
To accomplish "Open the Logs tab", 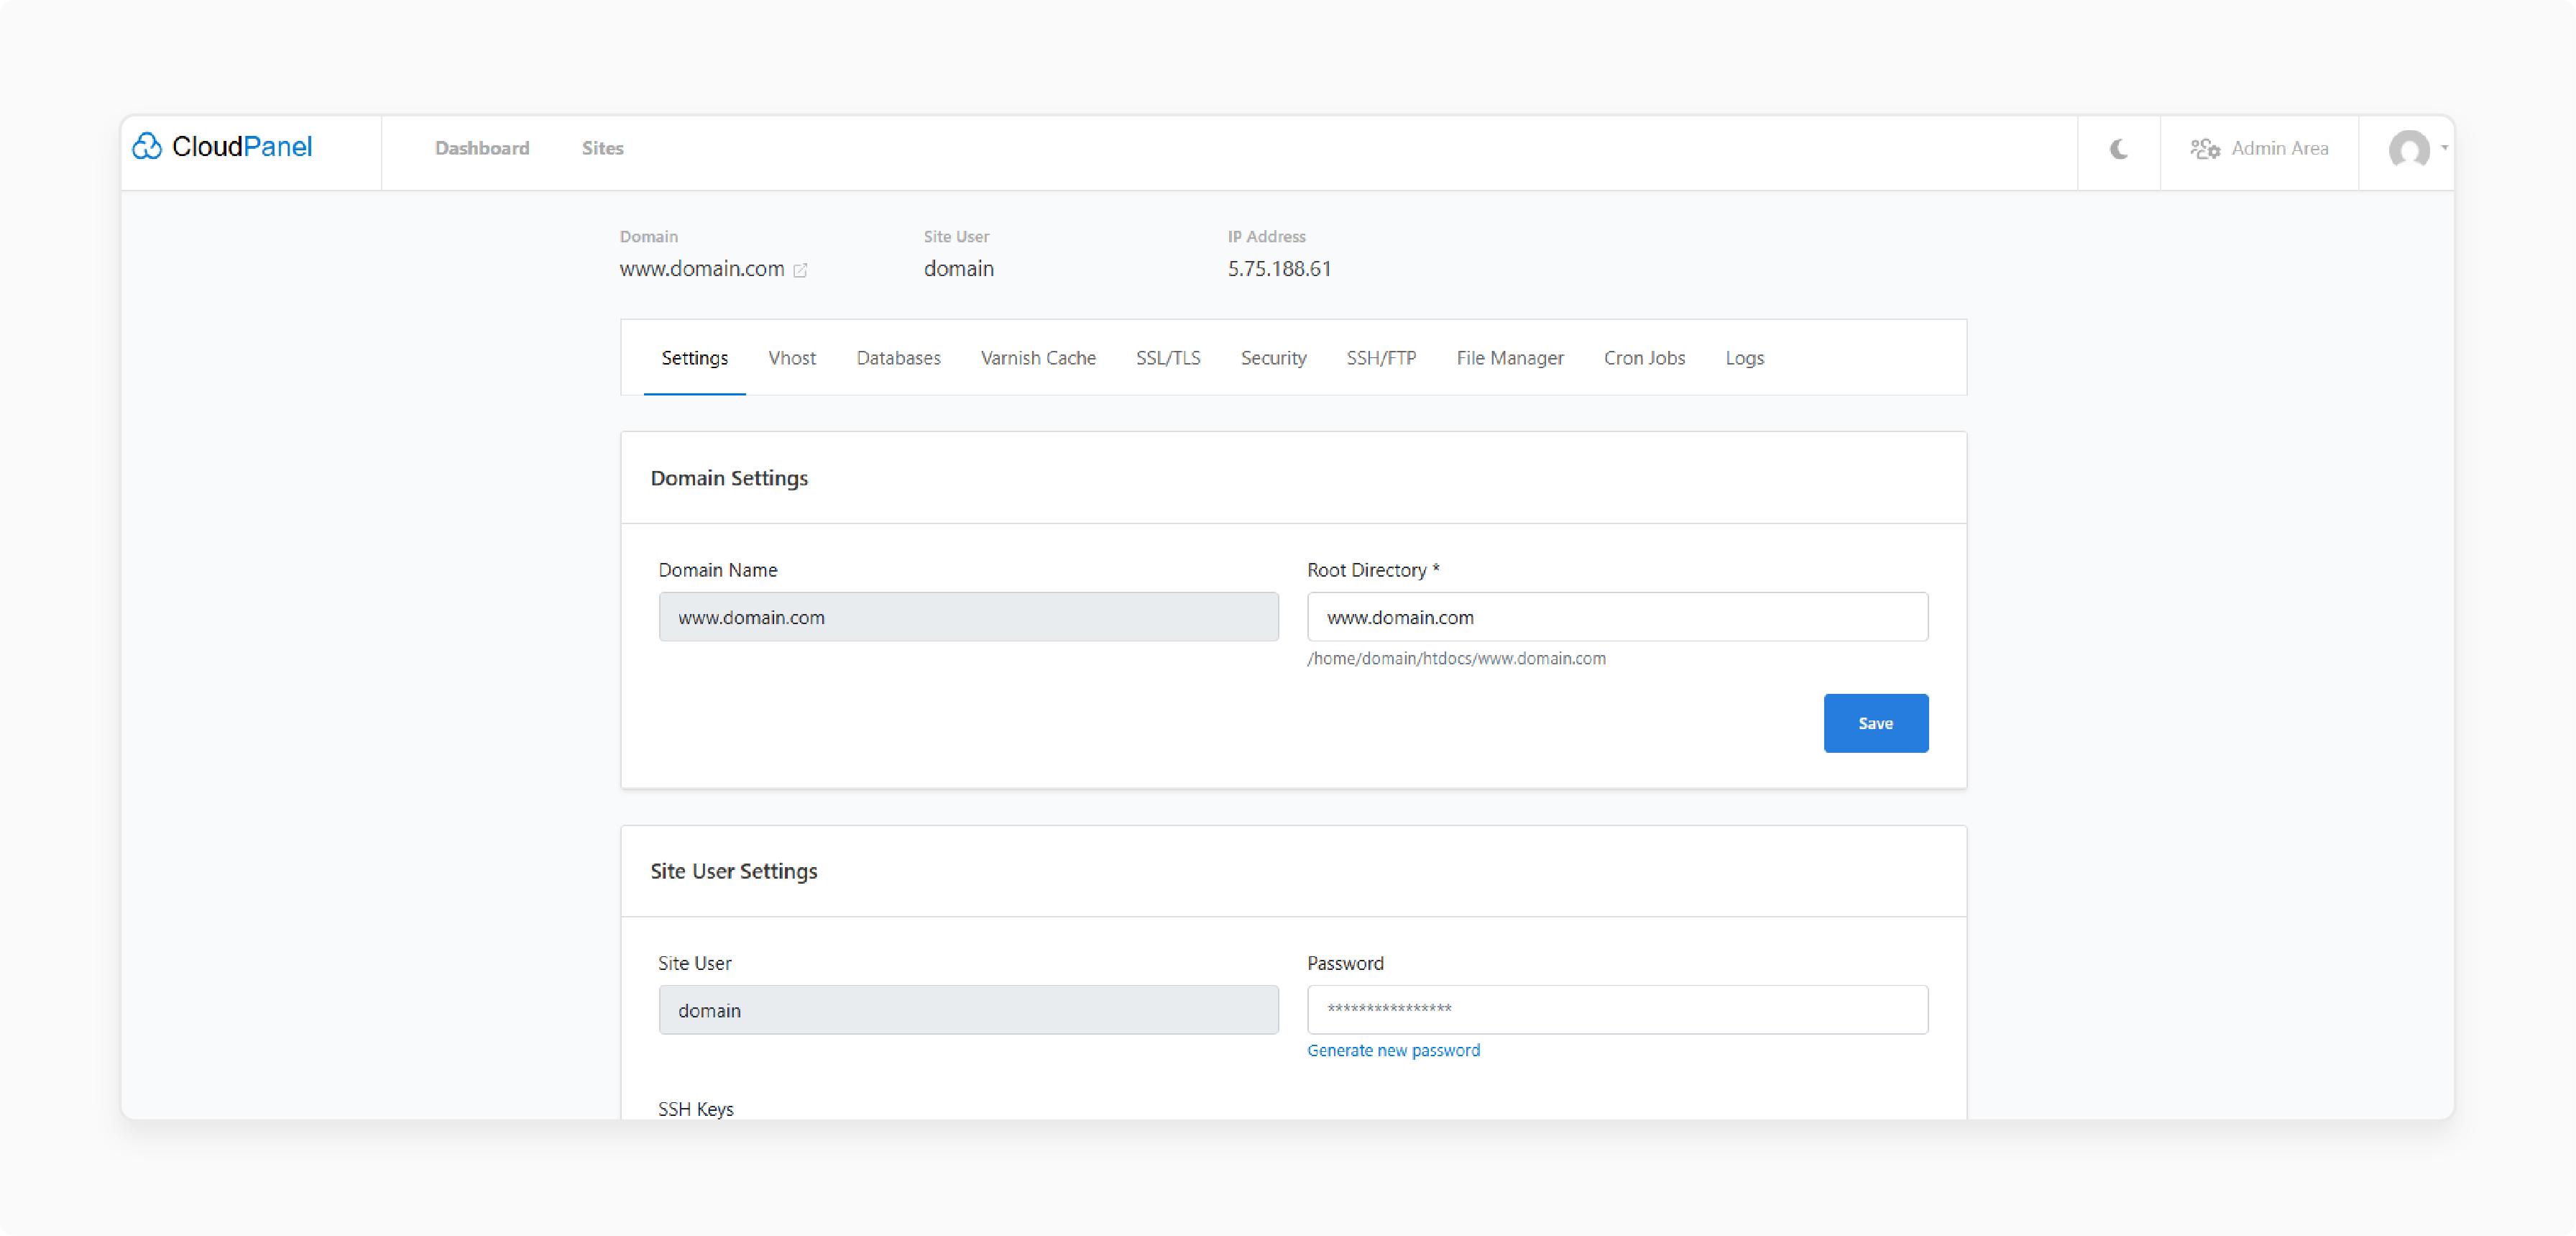I will point(1744,358).
